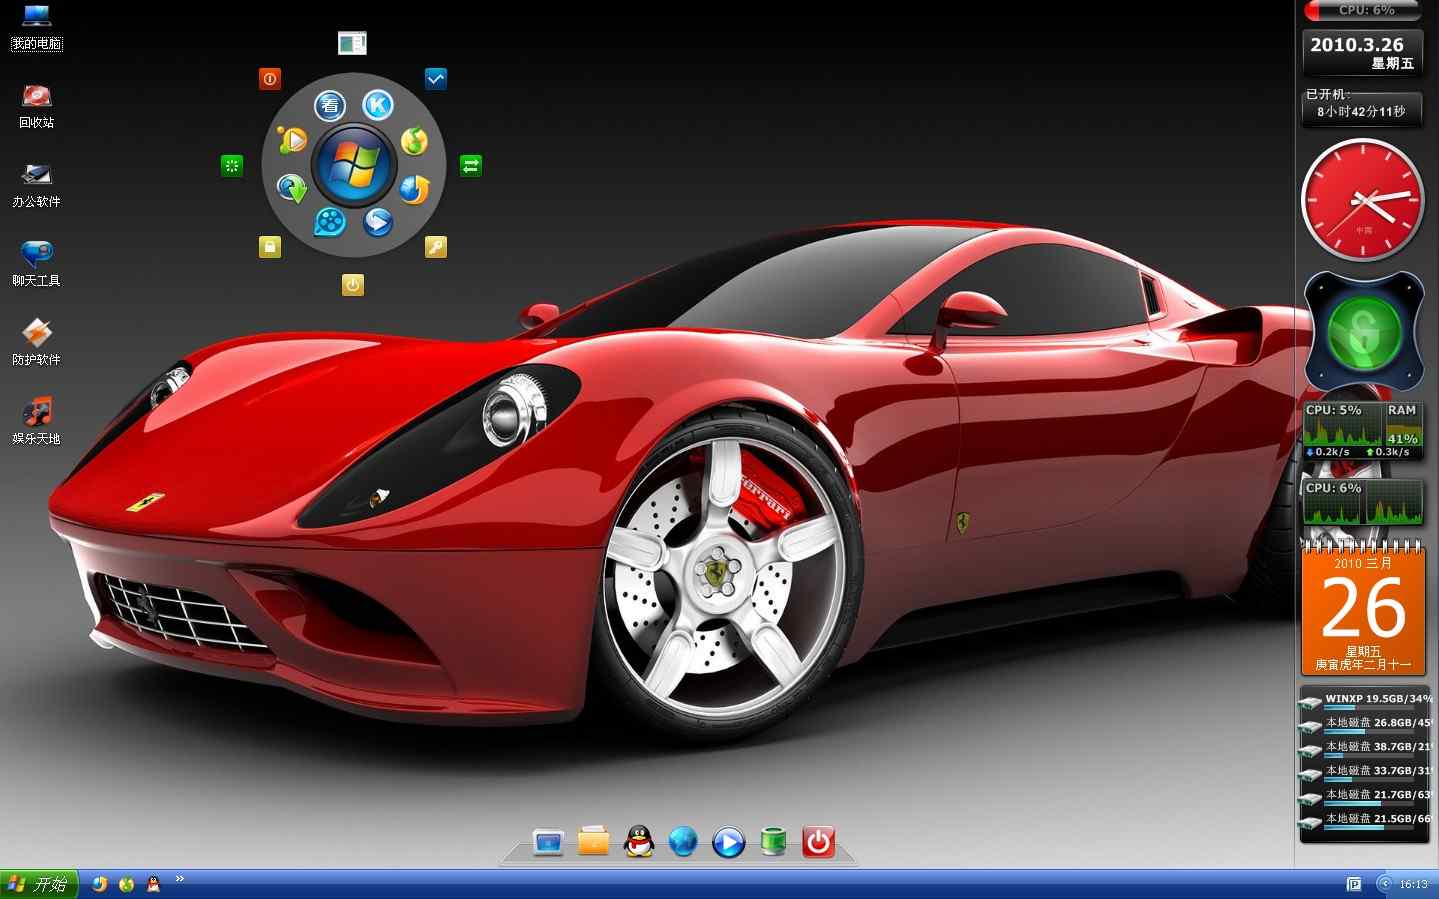The height and width of the screenshot is (899, 1439).
Task: Click the Windows logo orb in circular launcher
Action: click(x=353, y=165)
